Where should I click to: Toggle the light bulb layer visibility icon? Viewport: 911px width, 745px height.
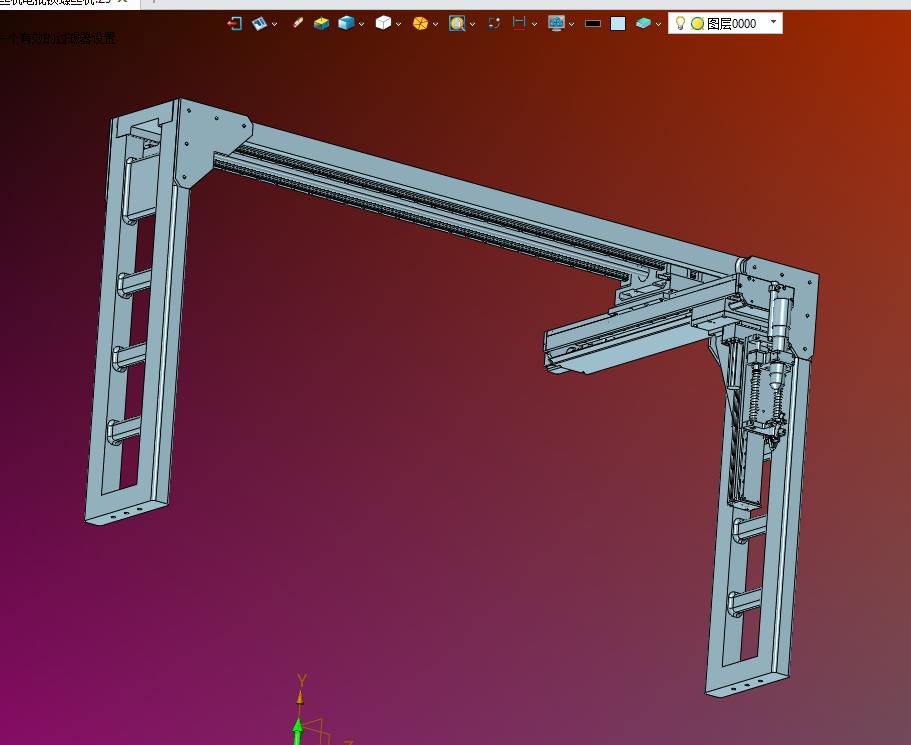click(x=680, y=23)
